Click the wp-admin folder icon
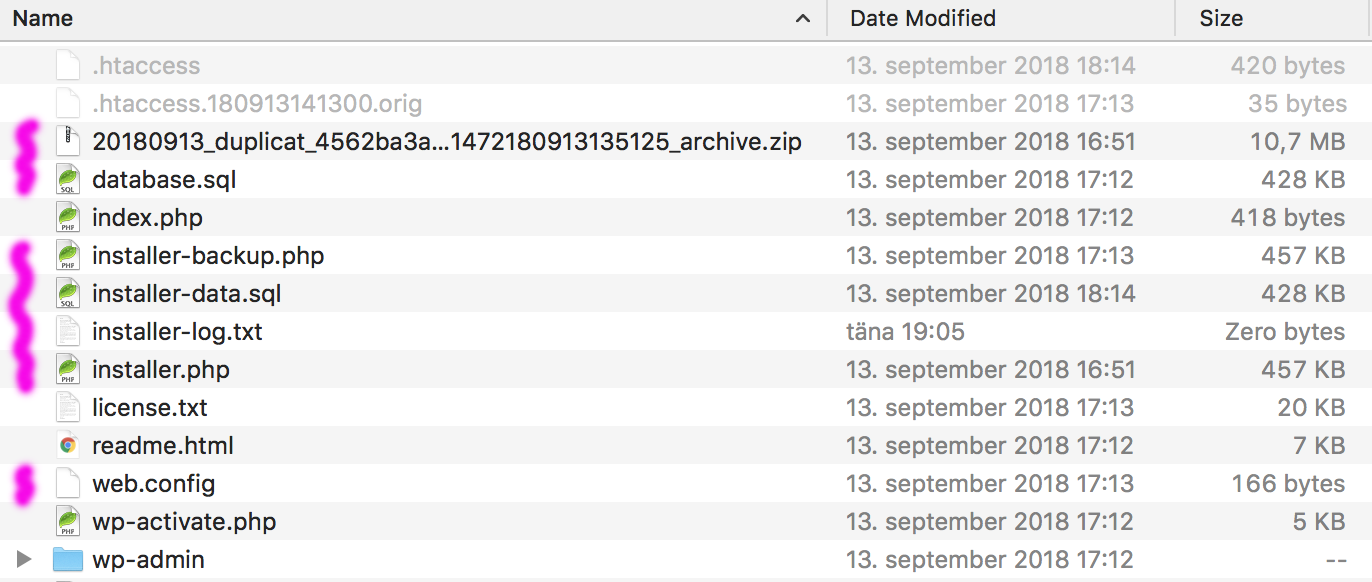The image size is (1372, 582). tap(67, 560)
